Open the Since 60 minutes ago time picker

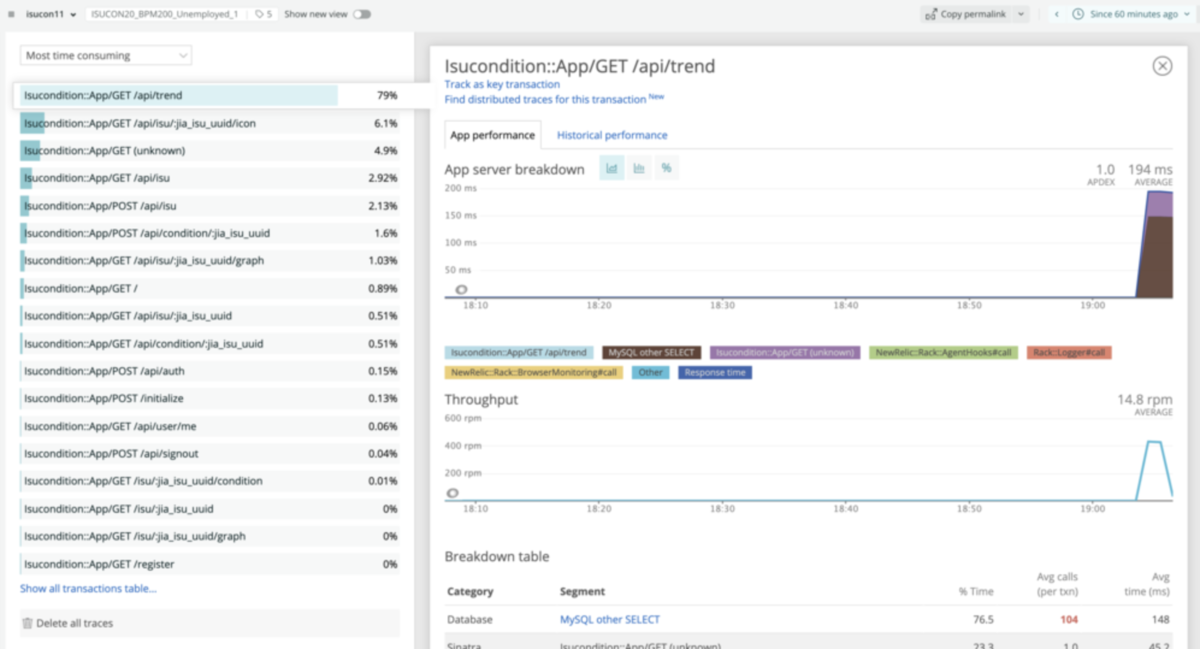click(x=1131, y=15)
